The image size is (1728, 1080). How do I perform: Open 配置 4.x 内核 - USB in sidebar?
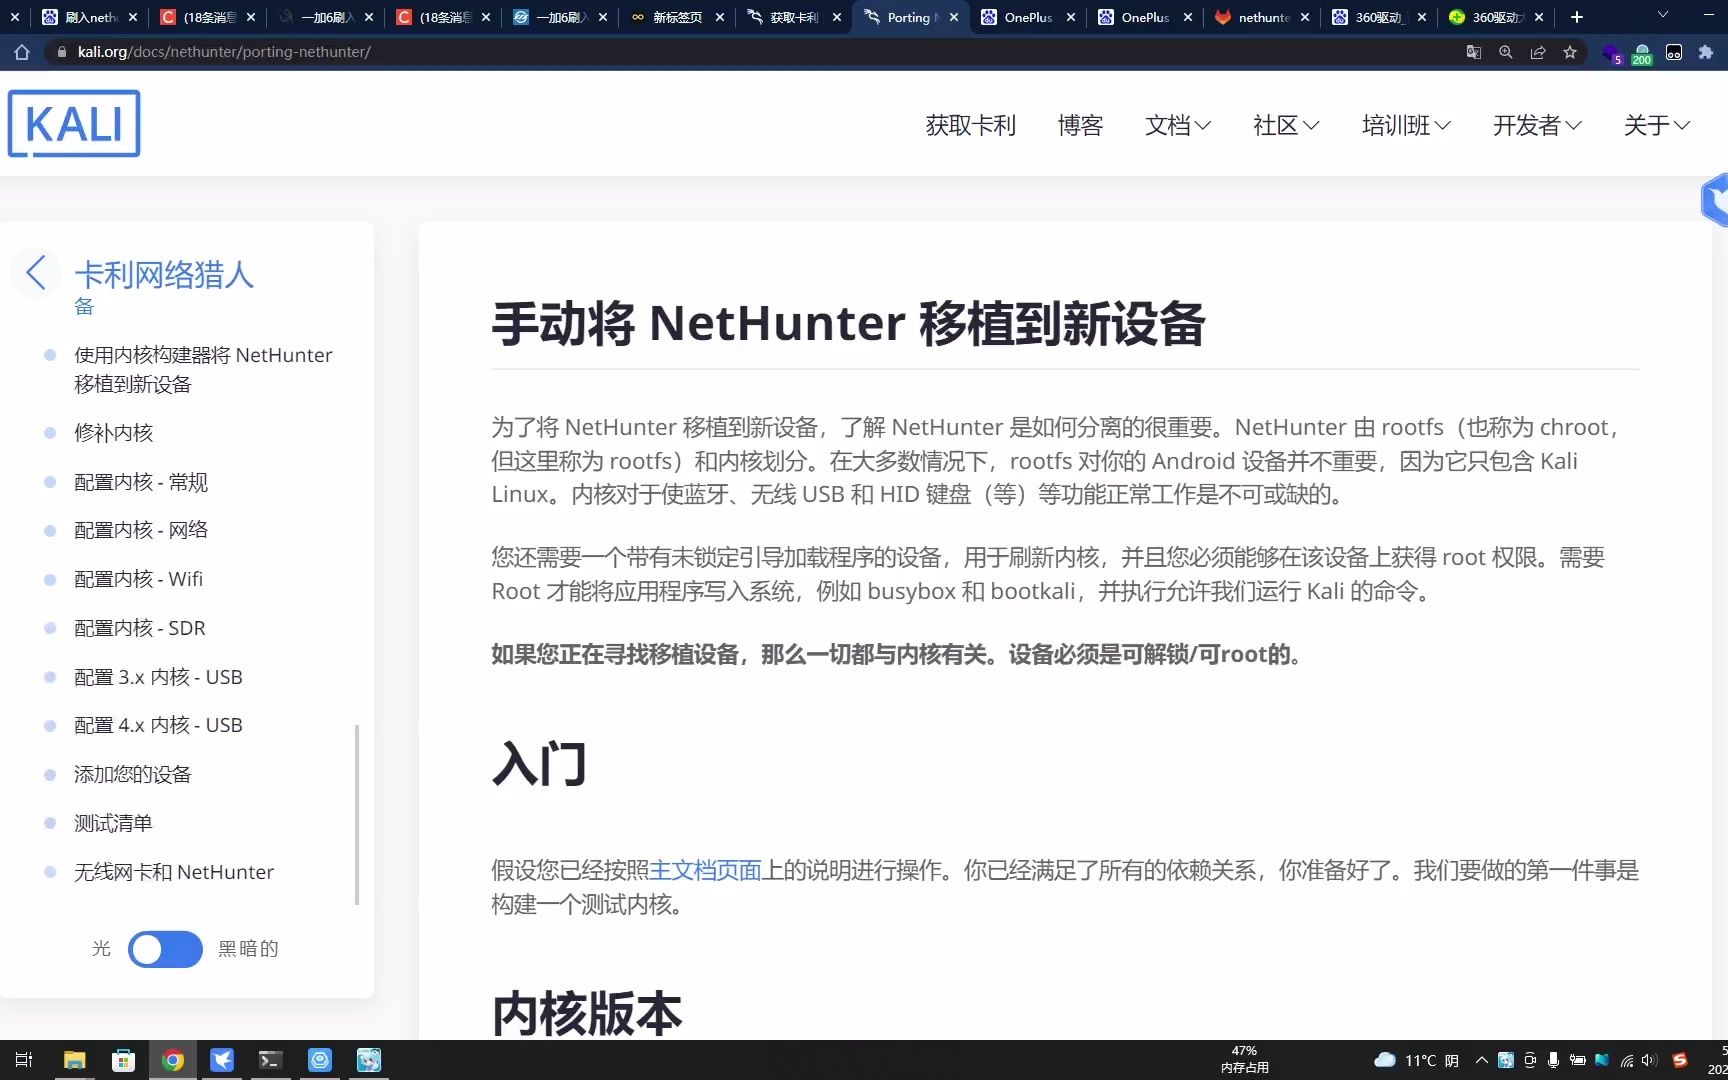pyautogui.click(x=158, y=725)
